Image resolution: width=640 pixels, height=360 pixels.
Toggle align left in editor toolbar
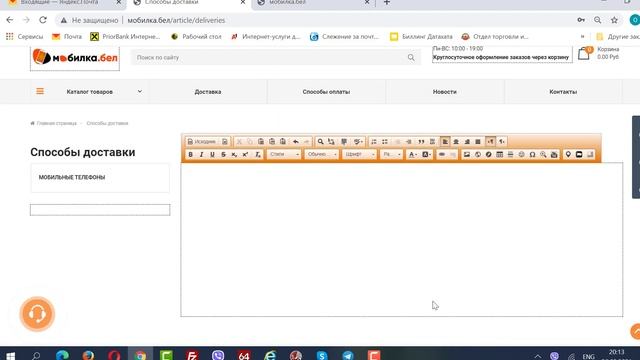(x=445, y=142)
